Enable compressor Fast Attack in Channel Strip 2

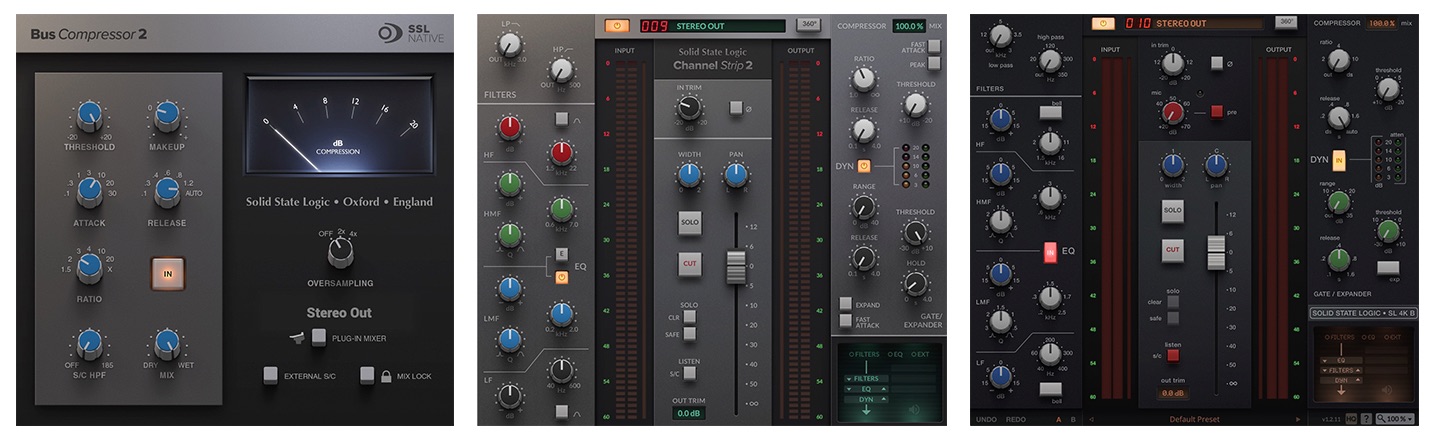point(934,46)
